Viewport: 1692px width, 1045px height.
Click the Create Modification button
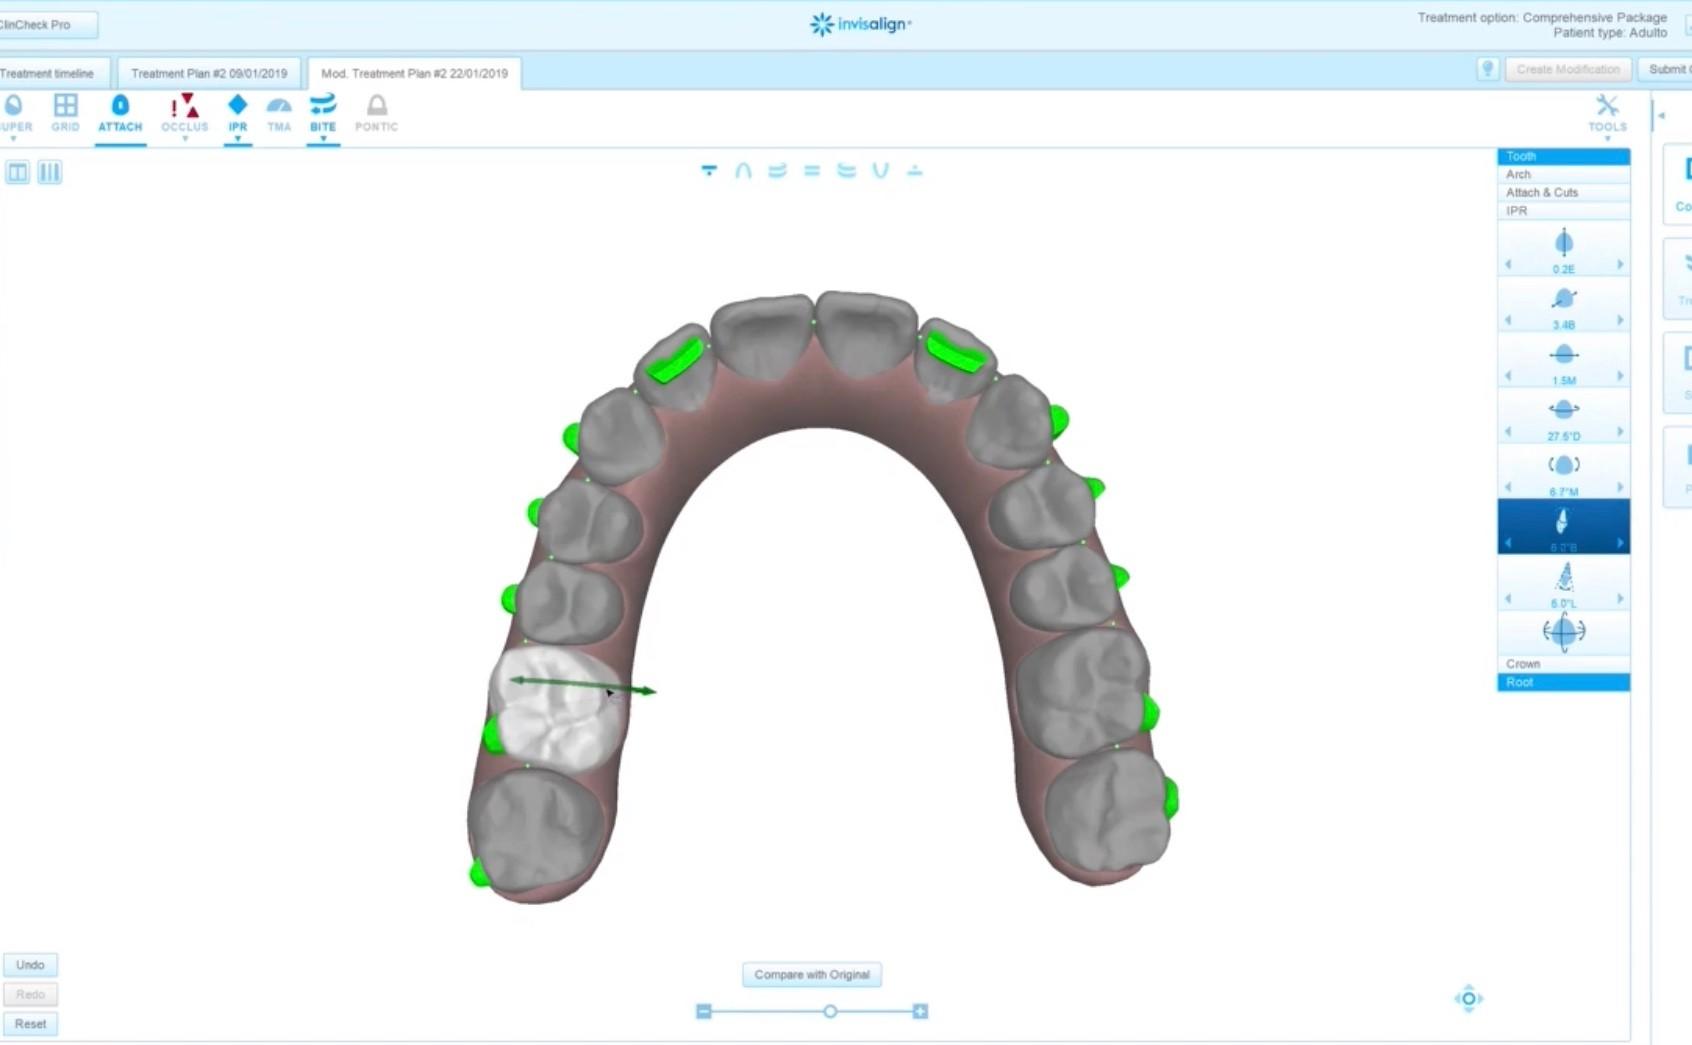1568,69
